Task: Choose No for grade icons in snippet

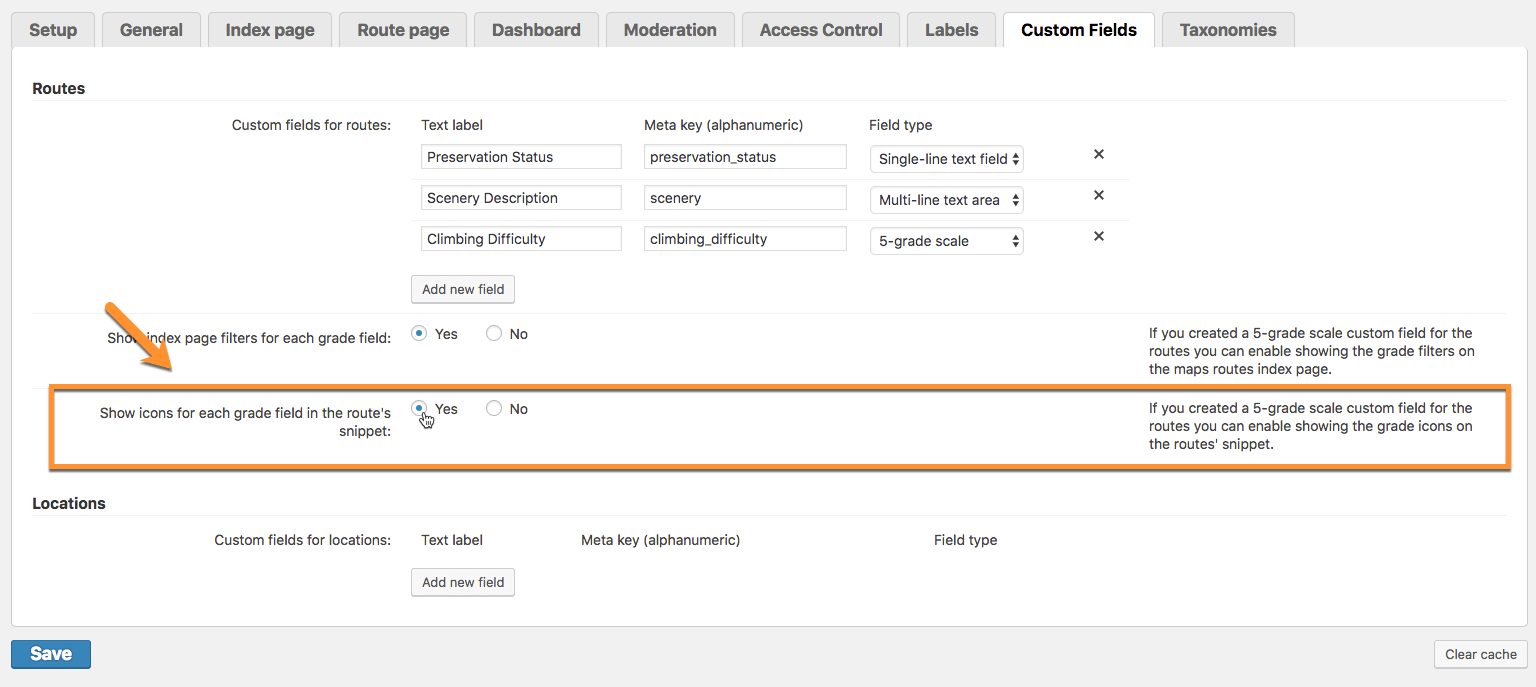Action: 494,409
